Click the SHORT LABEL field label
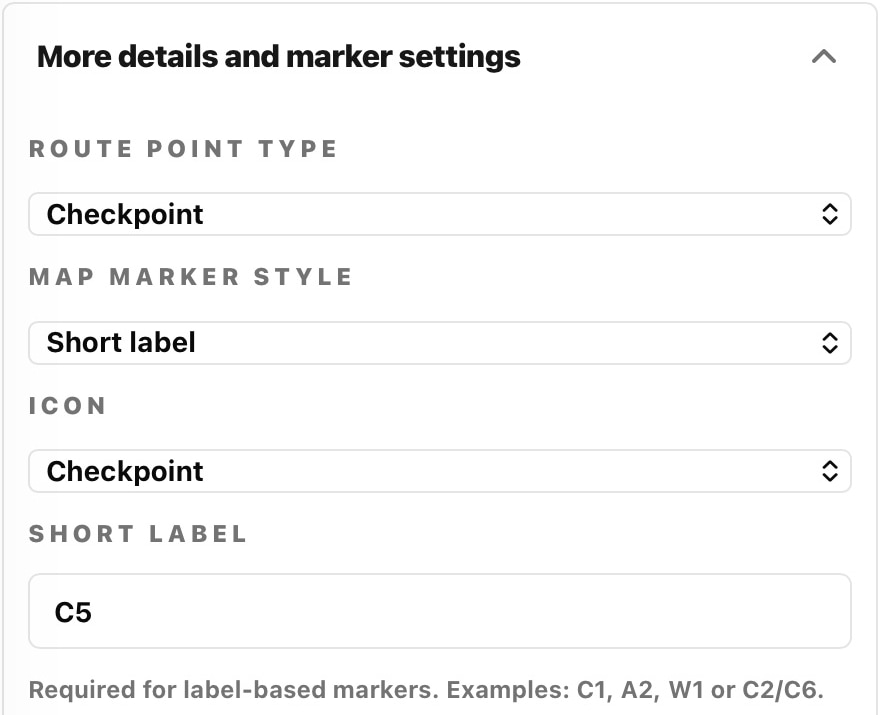Screen dimensions: 880x715 click(138, 534)
